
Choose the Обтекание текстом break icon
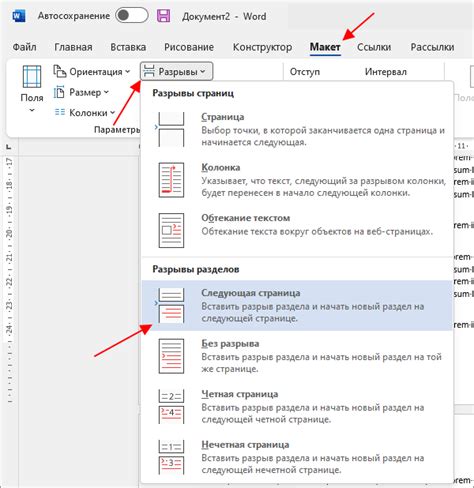pyautogui.click(x=171, y=230)
